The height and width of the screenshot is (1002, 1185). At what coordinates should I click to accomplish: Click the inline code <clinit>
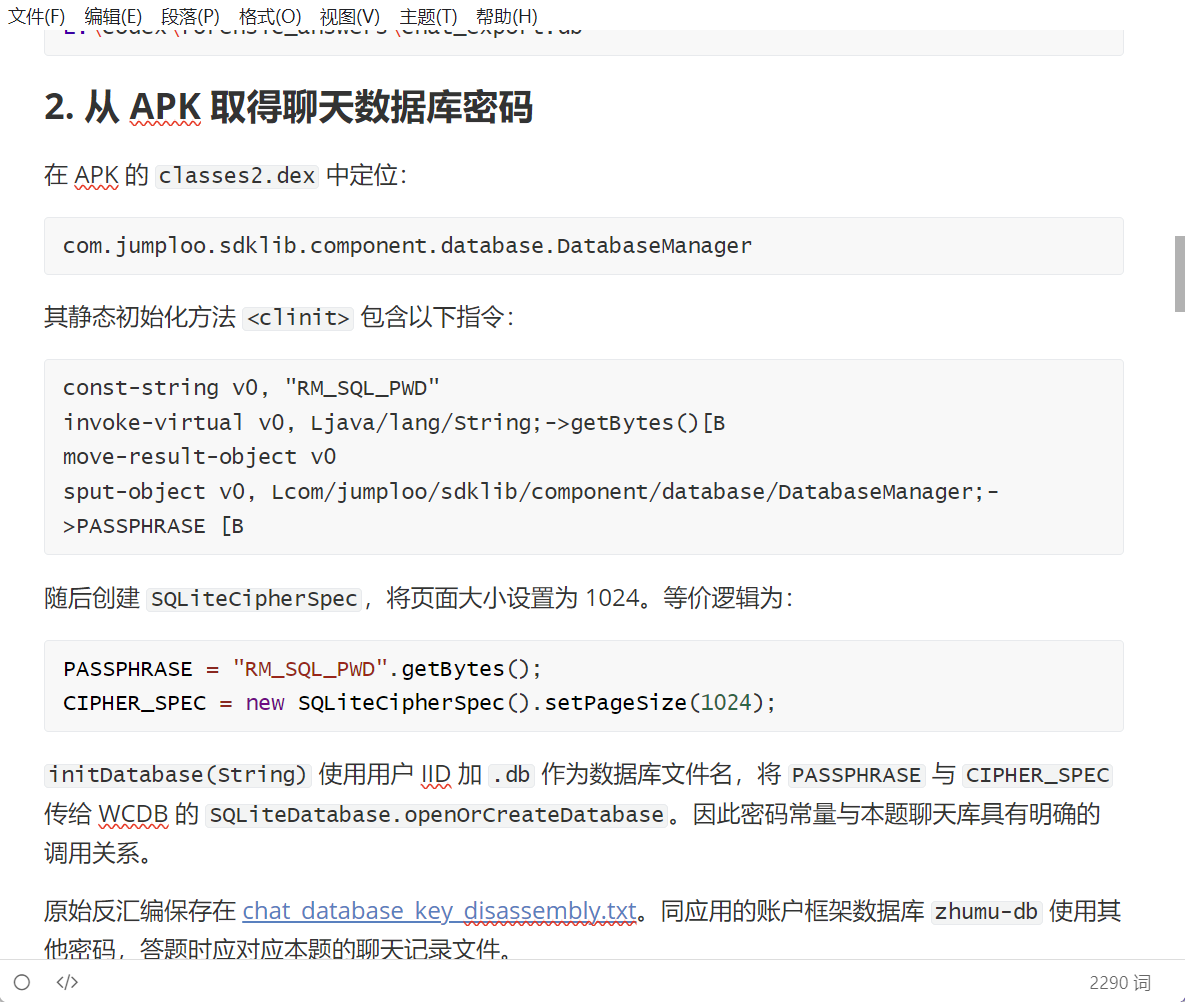coord(299,317)
